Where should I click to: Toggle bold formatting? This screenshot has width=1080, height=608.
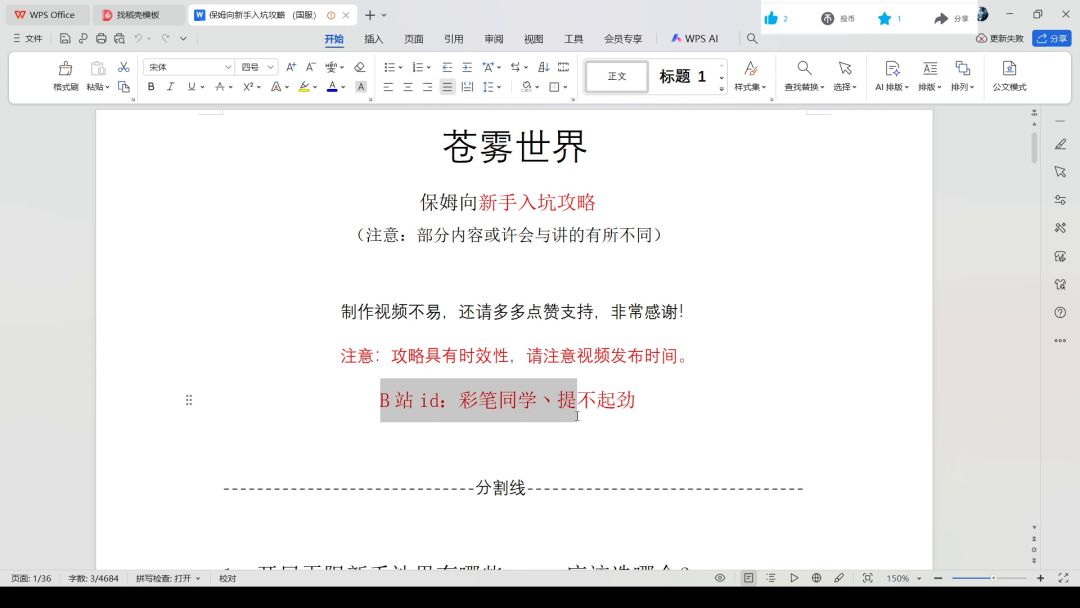point(151,87)
